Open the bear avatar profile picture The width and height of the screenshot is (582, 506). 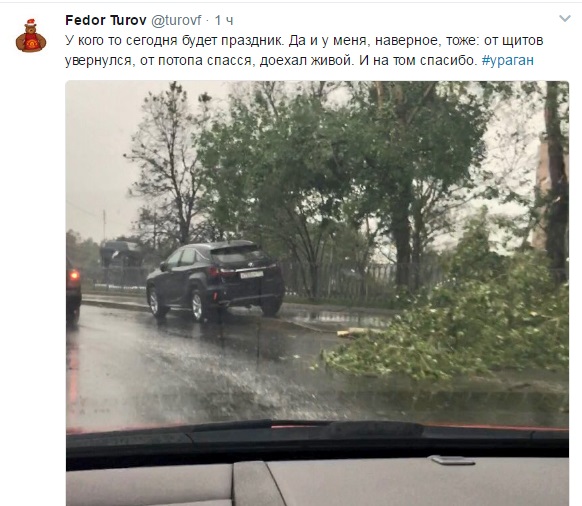pyautogui.click(x=31, y=36)
